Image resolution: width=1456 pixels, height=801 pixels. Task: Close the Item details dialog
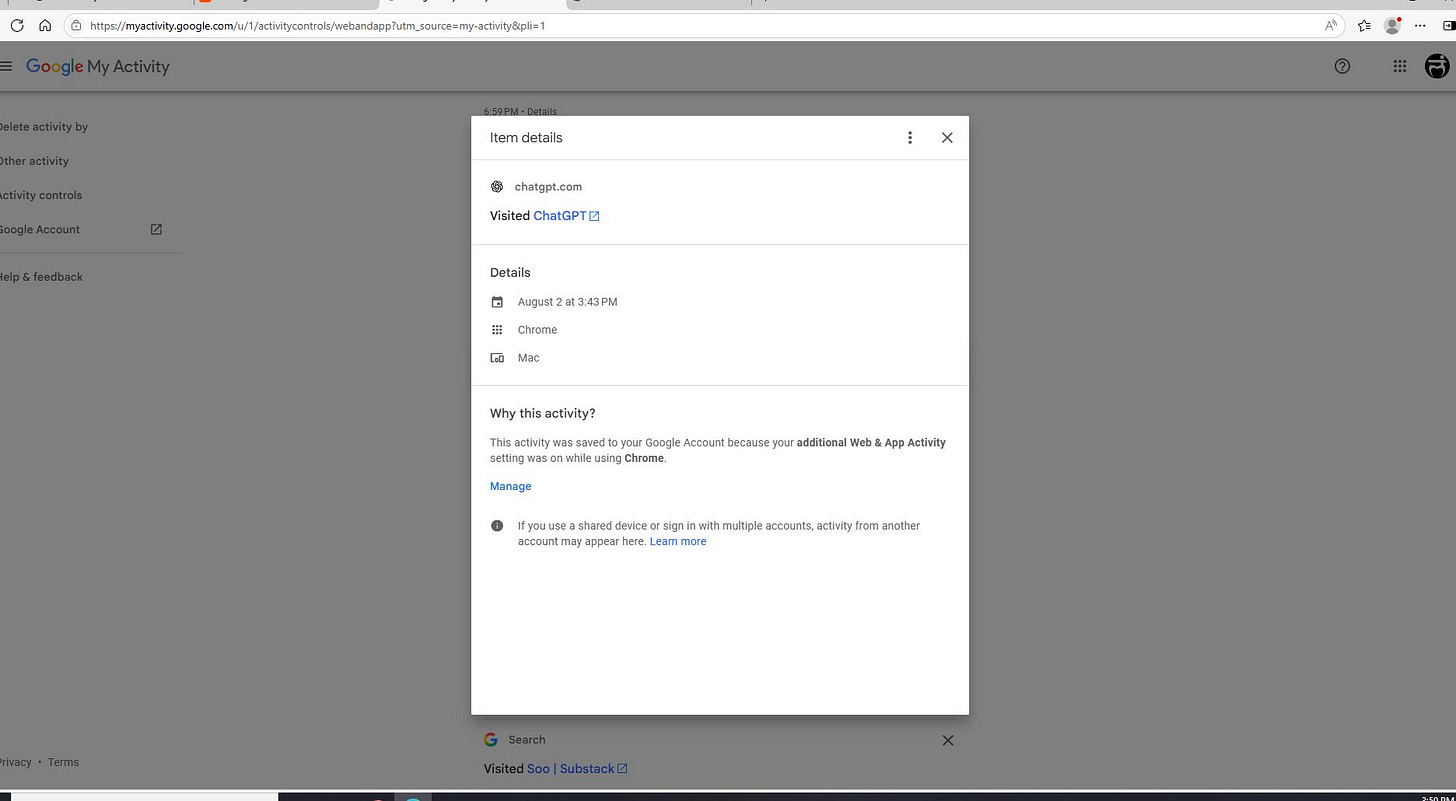pos(947,138)
